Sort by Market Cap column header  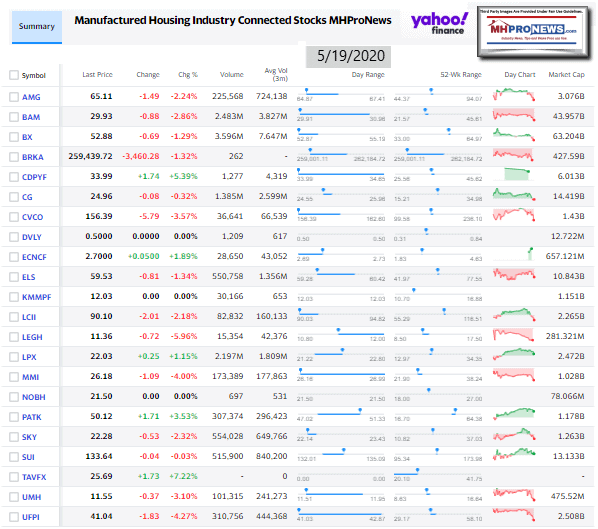(x=566, y=75)
